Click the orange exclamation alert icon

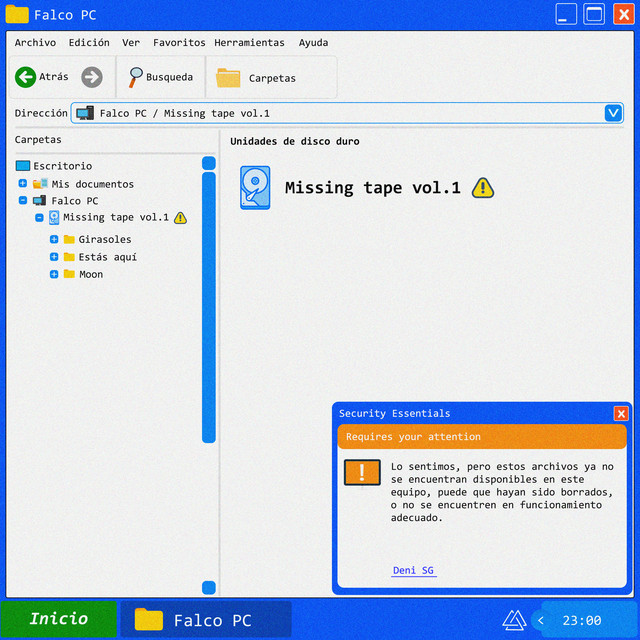pos(362,472)
